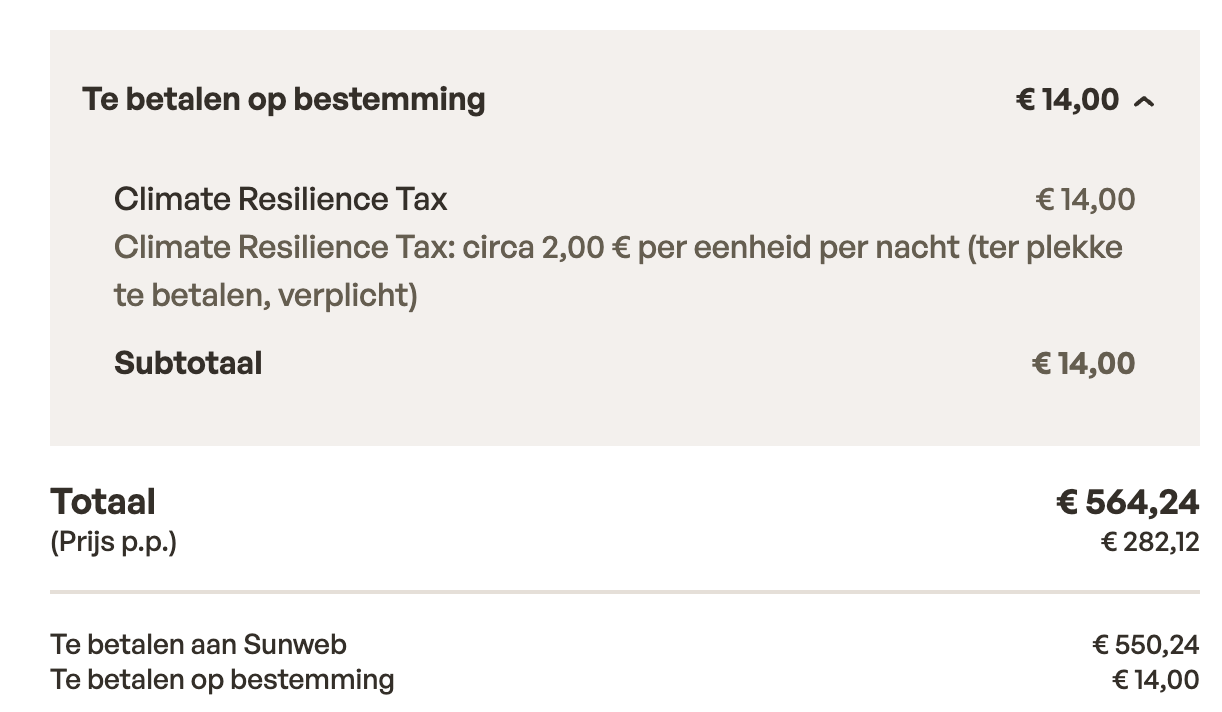Click the bottom summary € 14,00 destination amount
The image size is (1222, 712).
point(1155,680)
